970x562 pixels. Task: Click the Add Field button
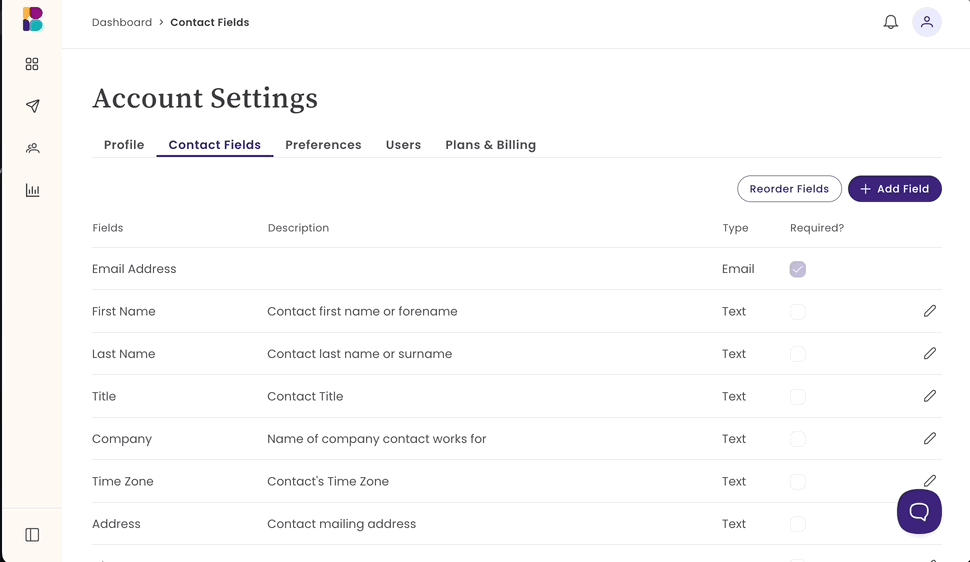[x=894, y=188]
